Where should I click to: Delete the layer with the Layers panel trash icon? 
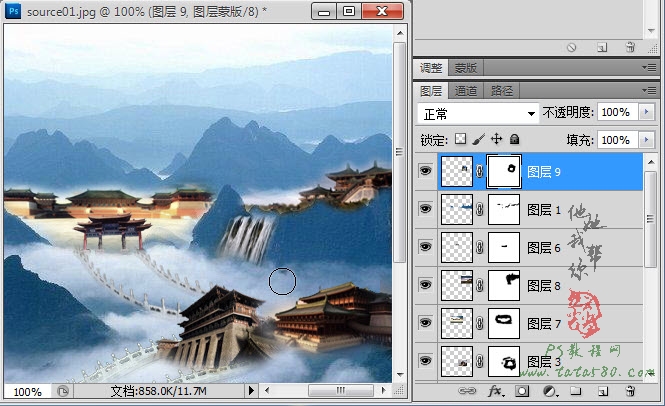point(630,391)
